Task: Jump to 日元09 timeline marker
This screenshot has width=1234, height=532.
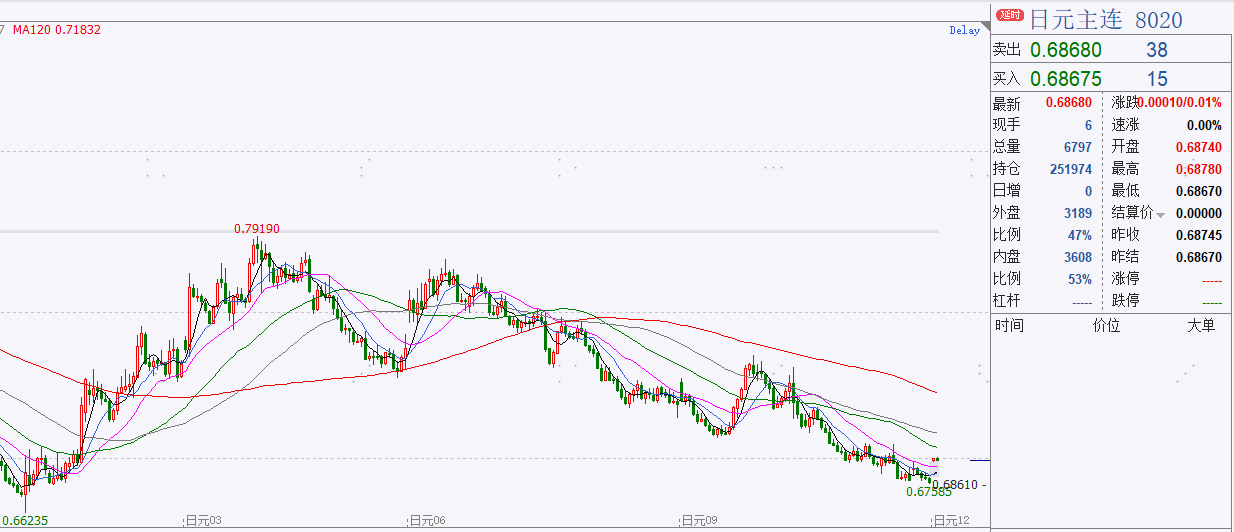Action: tap(699, 521)
